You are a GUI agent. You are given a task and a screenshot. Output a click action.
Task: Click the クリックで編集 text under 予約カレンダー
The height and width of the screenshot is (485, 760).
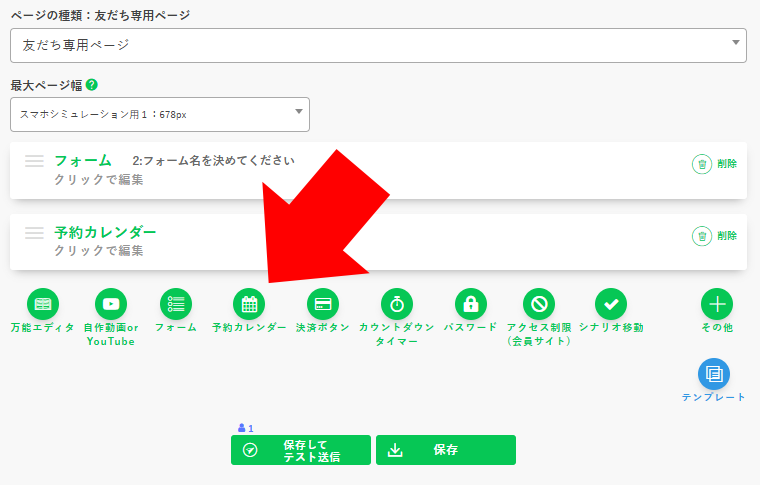[x=98, y=250]
